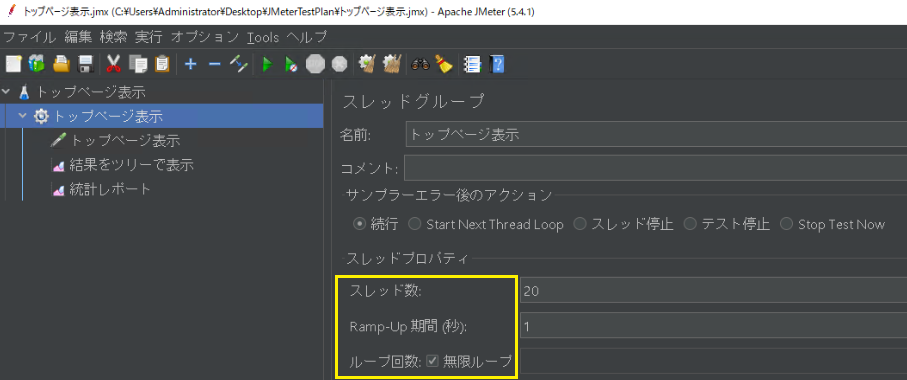The width and height of the screenshot is (907, 380).
Task: Select the トップページ表示 sampler tree item
Action: 125,141
